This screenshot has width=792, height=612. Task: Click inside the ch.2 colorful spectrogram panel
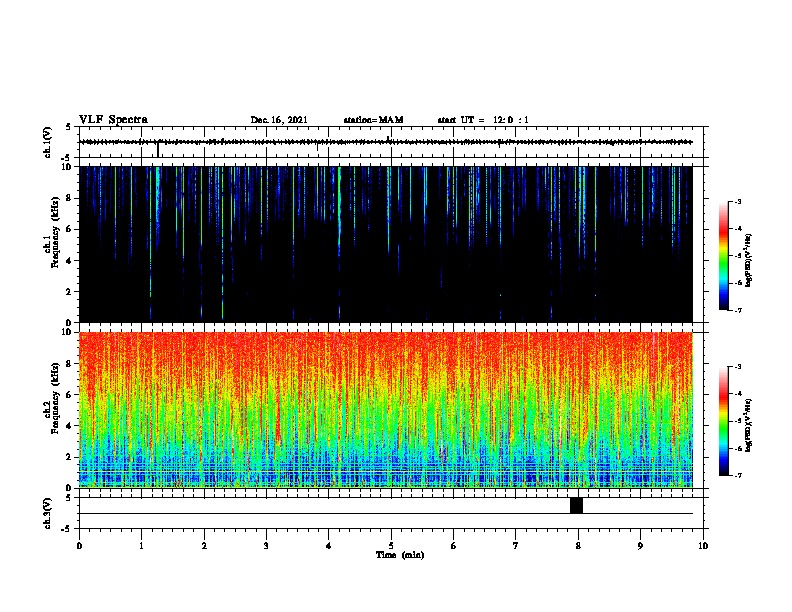(x=386, y=410)
